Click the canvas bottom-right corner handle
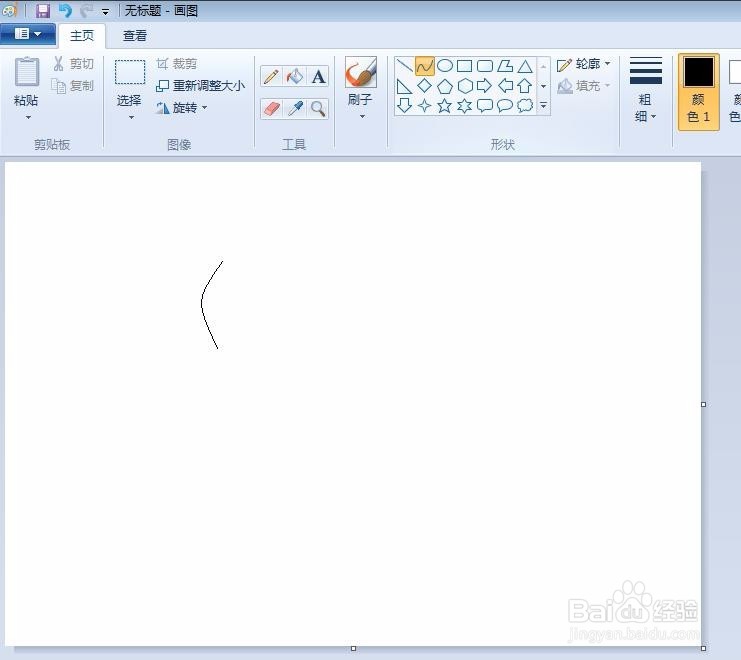741x660 pixels. (x=703, y=648)
